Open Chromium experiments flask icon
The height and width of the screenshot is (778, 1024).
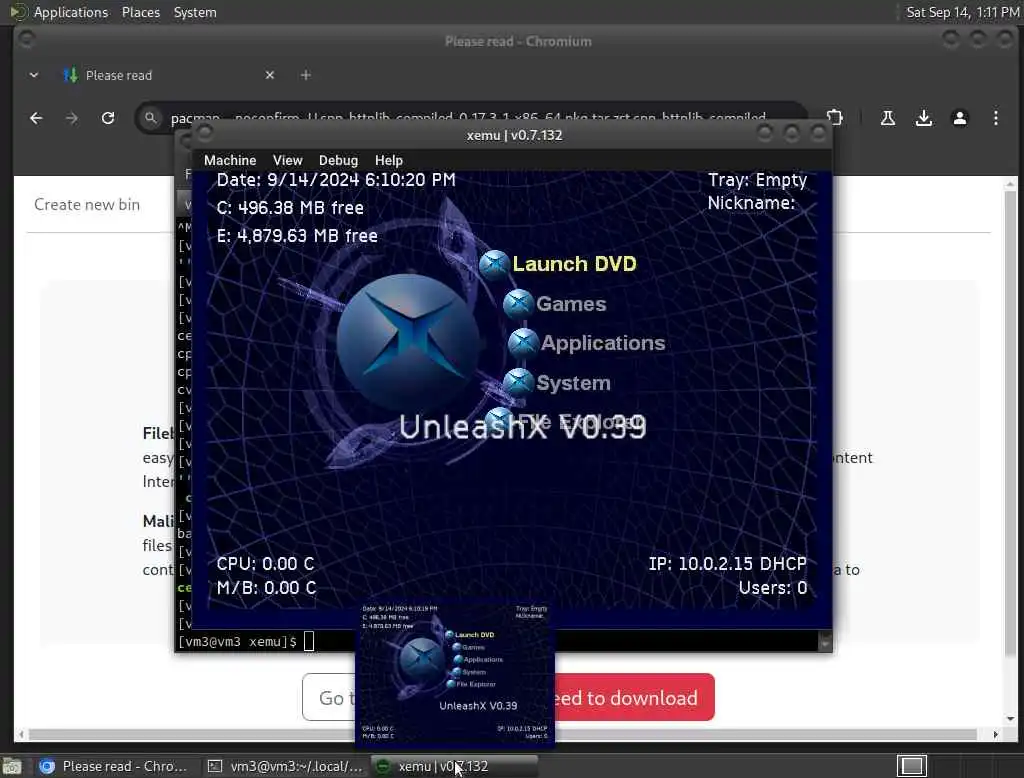pyautogui.click(x=888, y=118)
